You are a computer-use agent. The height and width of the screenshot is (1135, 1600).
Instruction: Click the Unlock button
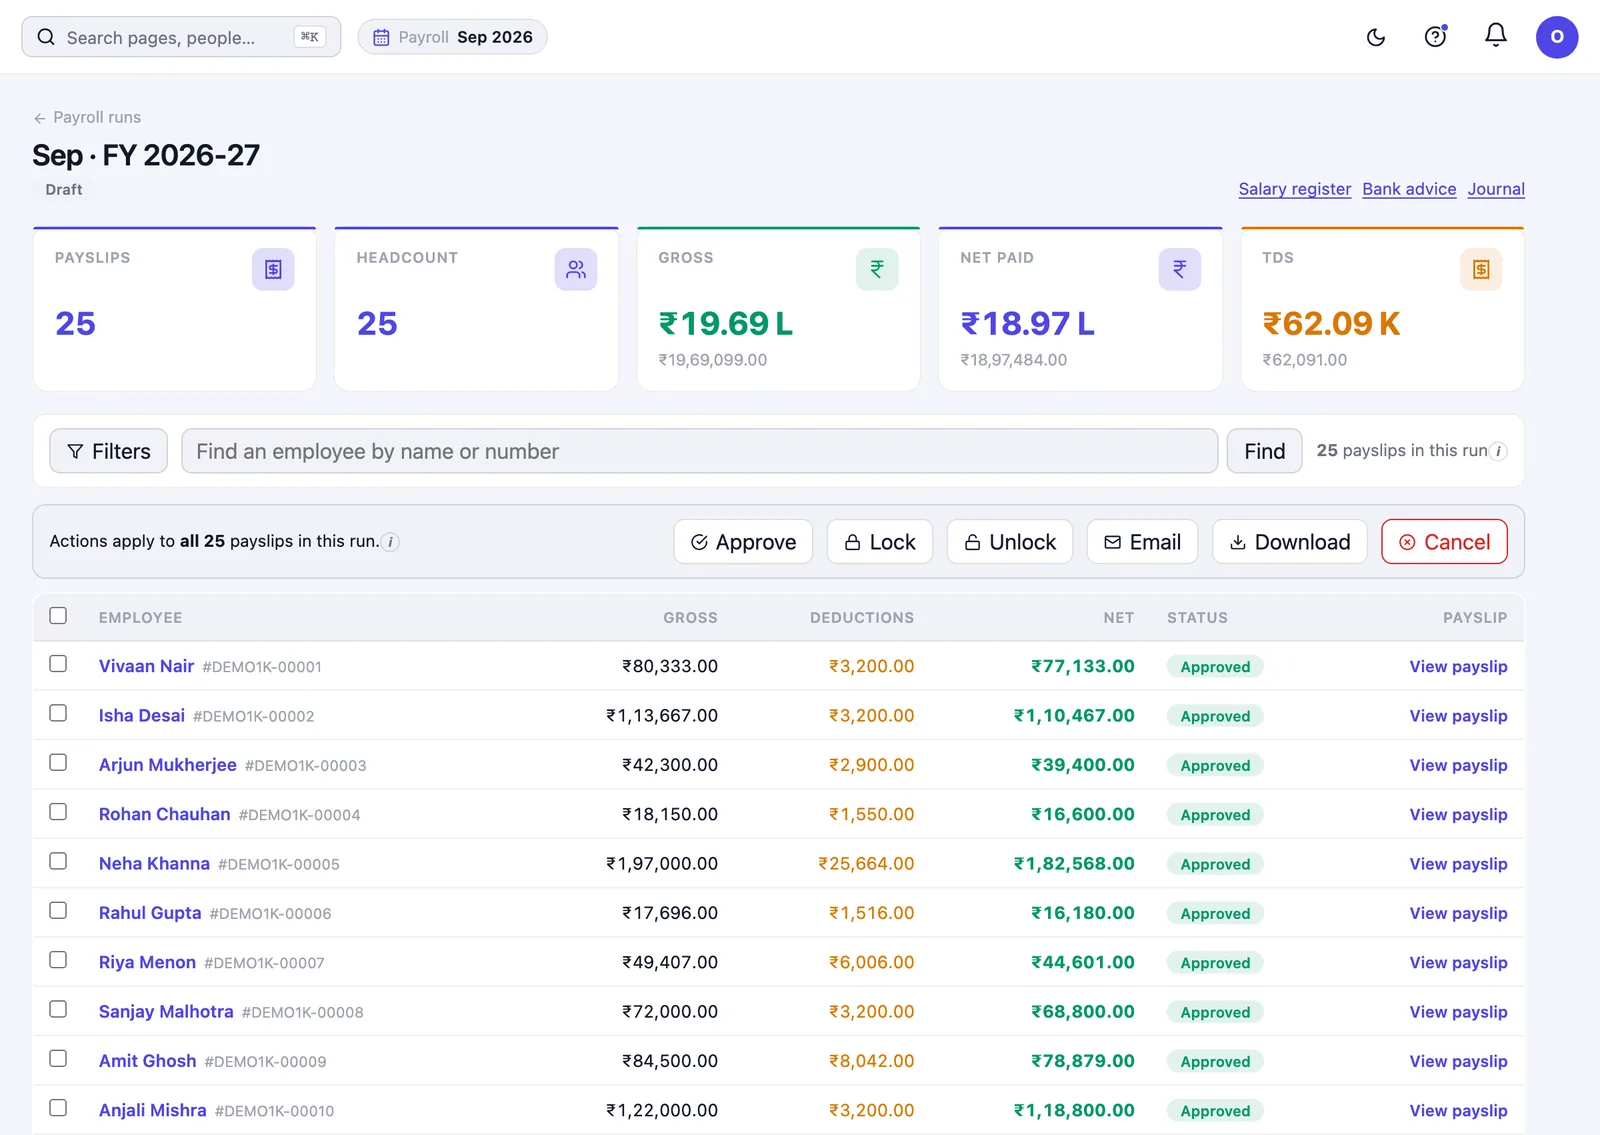(1010, 542)
